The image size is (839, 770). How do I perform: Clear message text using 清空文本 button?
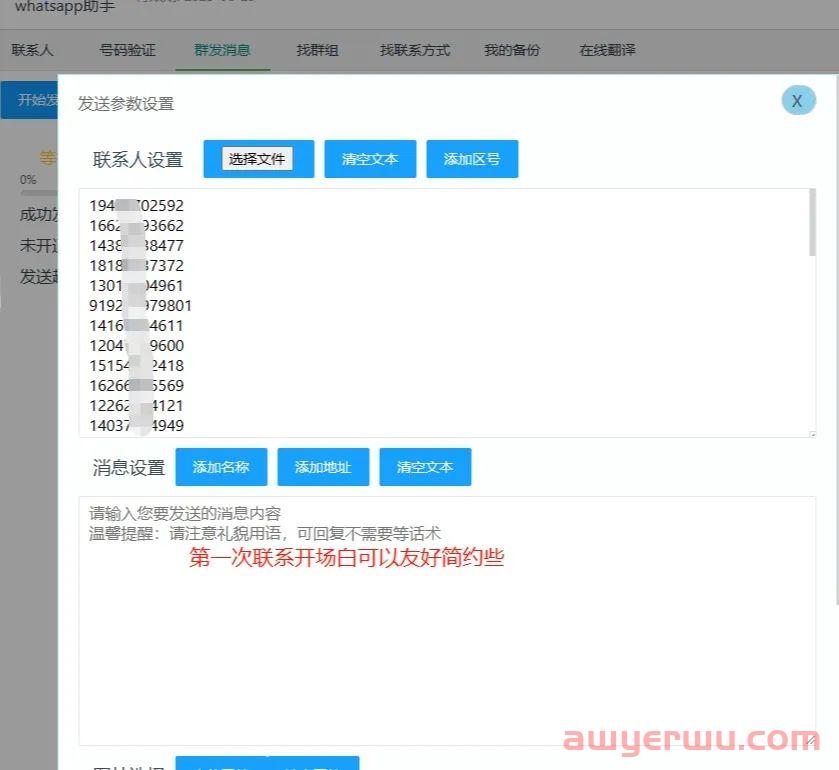(x=425, y=466)
